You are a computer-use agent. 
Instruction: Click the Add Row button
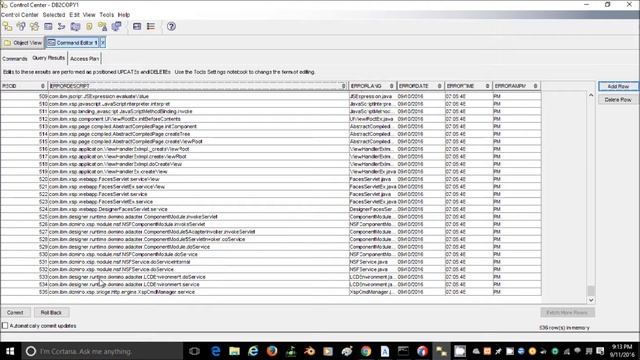coord(618,87)
